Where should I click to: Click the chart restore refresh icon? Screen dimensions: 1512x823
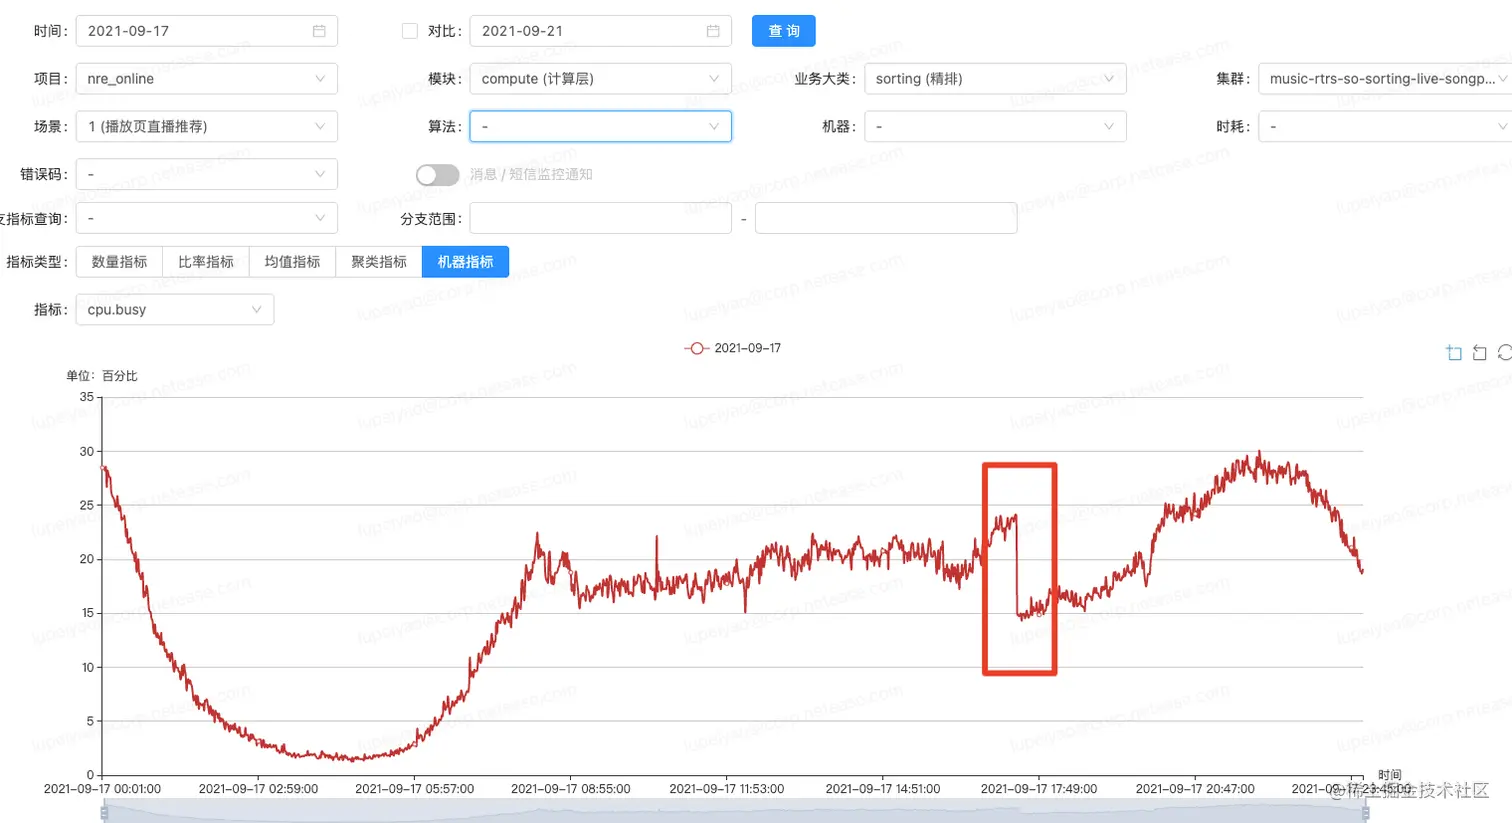1505,353
